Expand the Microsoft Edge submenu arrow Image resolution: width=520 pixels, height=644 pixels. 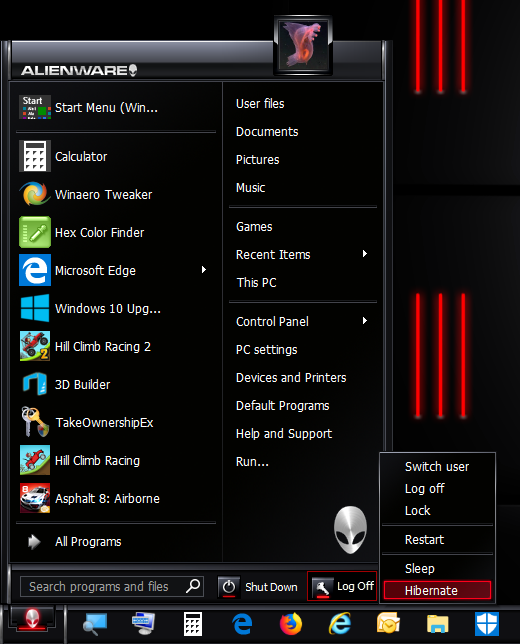click(204, 270)
